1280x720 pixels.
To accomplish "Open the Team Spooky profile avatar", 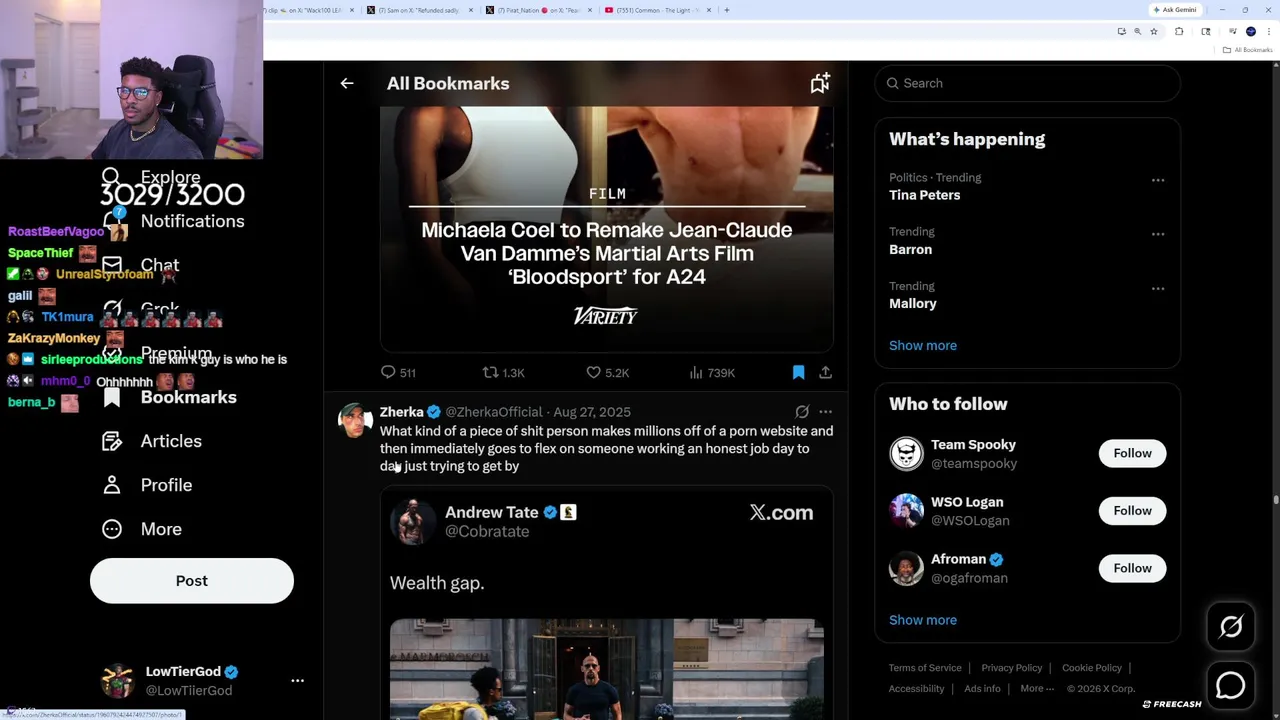I will pyautogui.click(x=906, y=453).
